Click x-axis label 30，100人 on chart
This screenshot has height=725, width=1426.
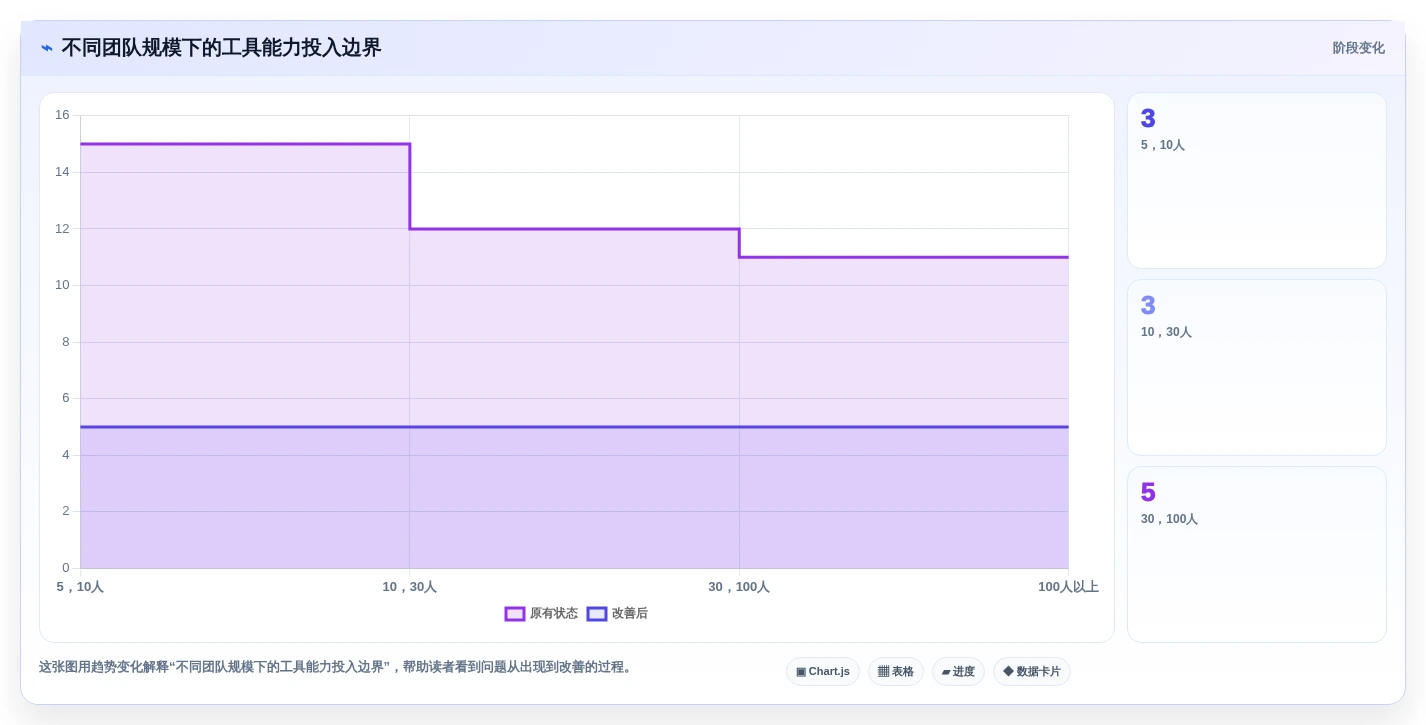pos(739,587)
